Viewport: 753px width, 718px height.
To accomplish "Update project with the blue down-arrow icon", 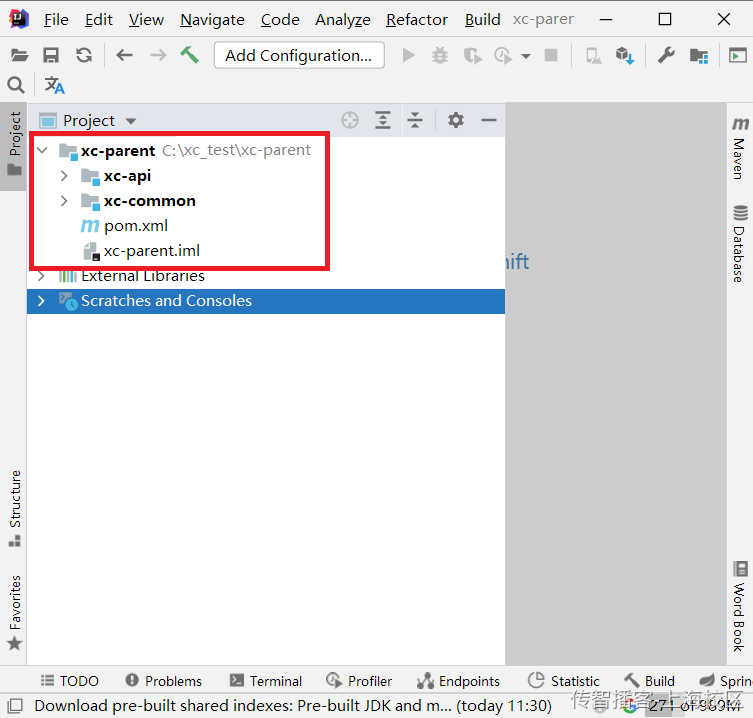I will [625, 56].
